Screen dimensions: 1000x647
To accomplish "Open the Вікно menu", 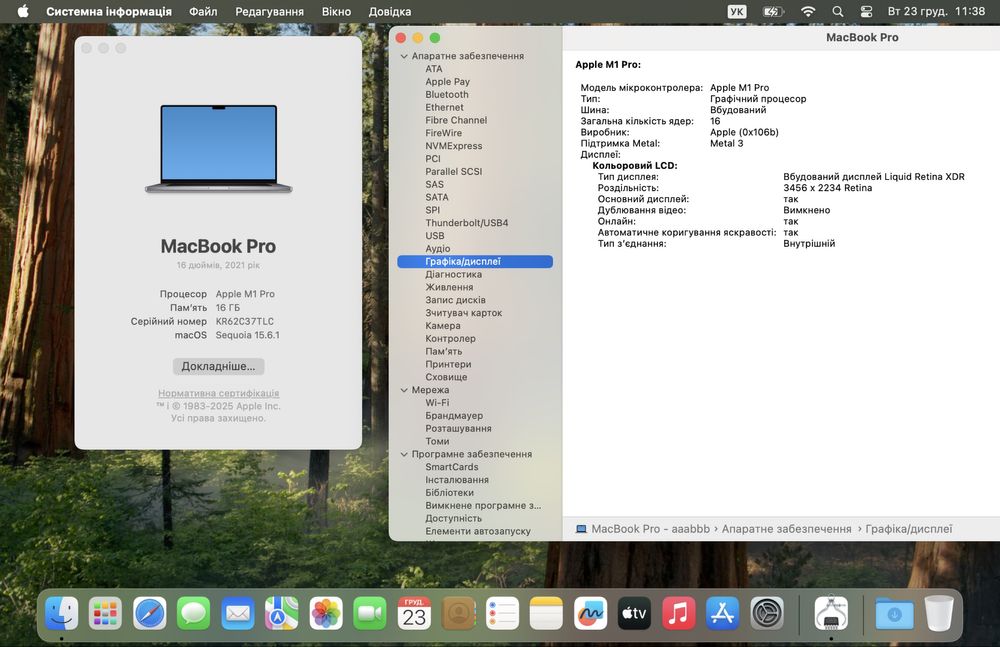I will 336,11.
